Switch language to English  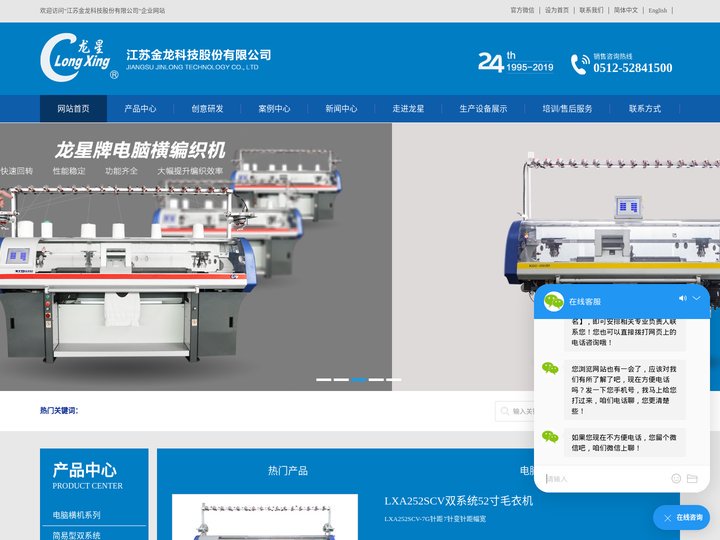click(x=658, y=10)
